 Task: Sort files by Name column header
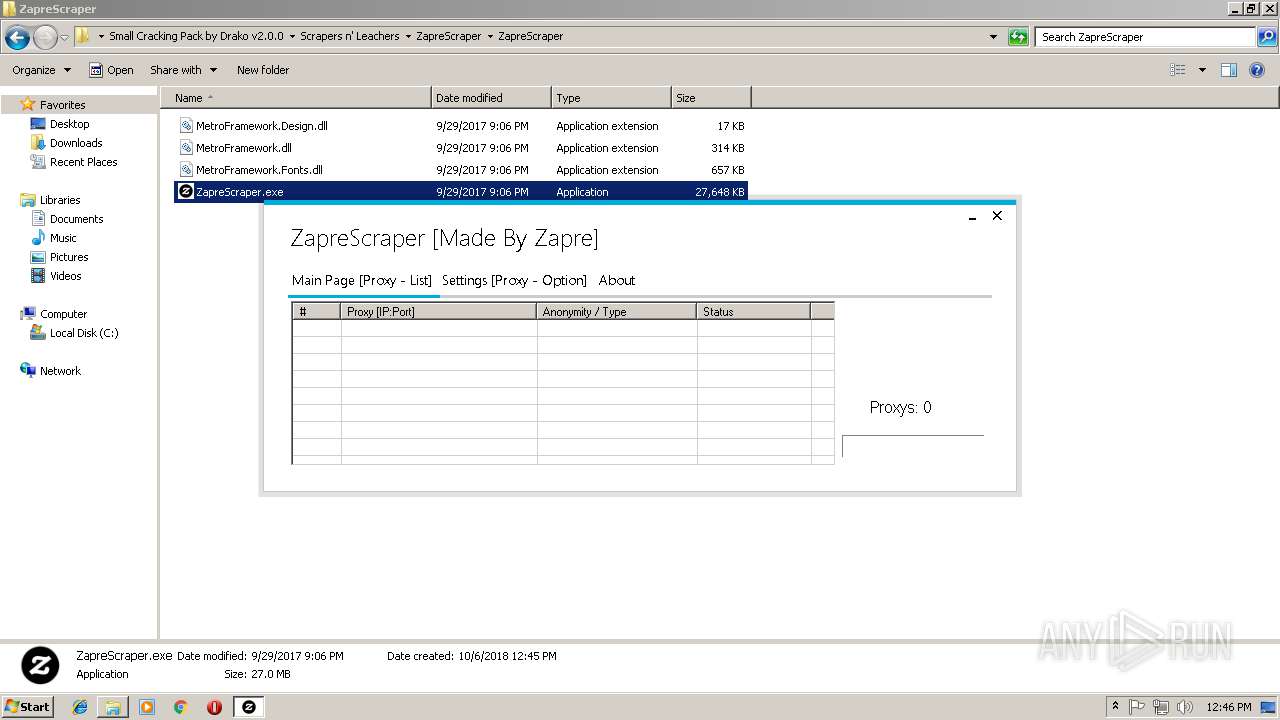click(x=296, y=98)
